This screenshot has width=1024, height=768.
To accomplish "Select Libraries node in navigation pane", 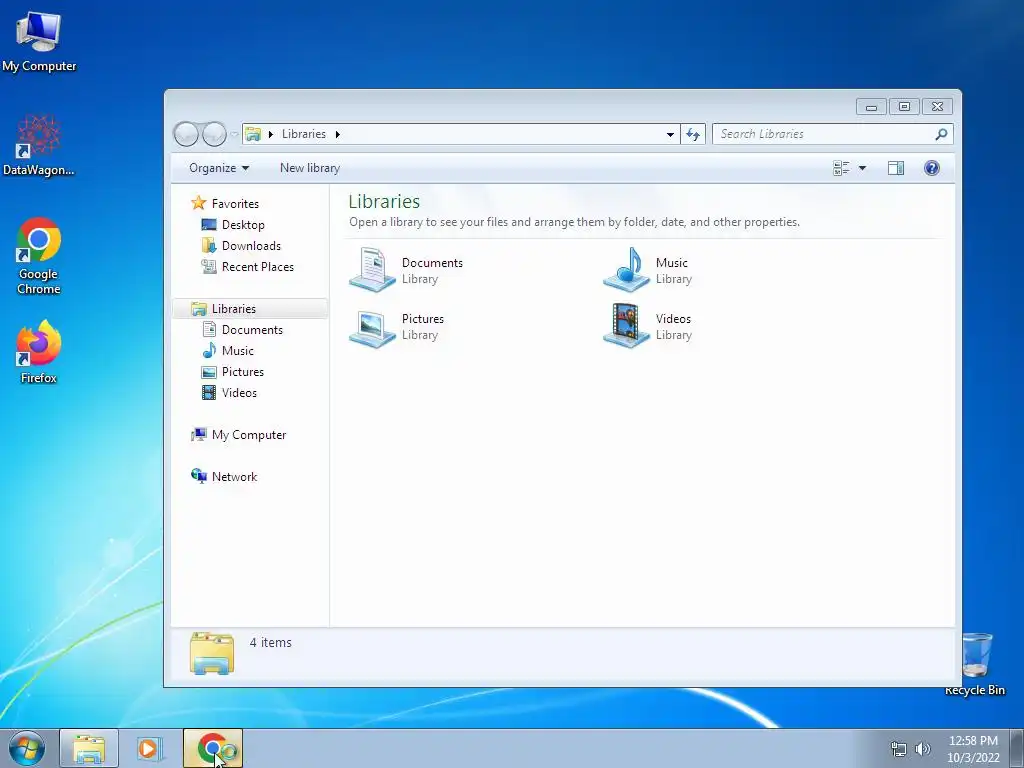I will point(250,308).
